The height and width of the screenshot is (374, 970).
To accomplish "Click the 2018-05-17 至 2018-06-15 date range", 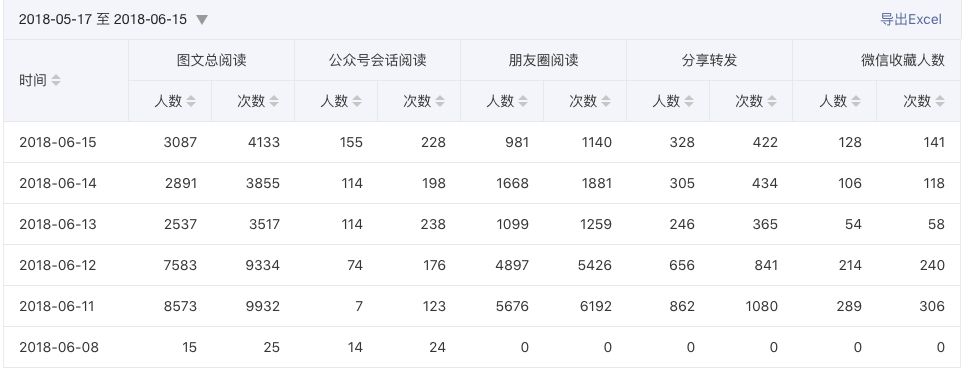I will (103, 19).
